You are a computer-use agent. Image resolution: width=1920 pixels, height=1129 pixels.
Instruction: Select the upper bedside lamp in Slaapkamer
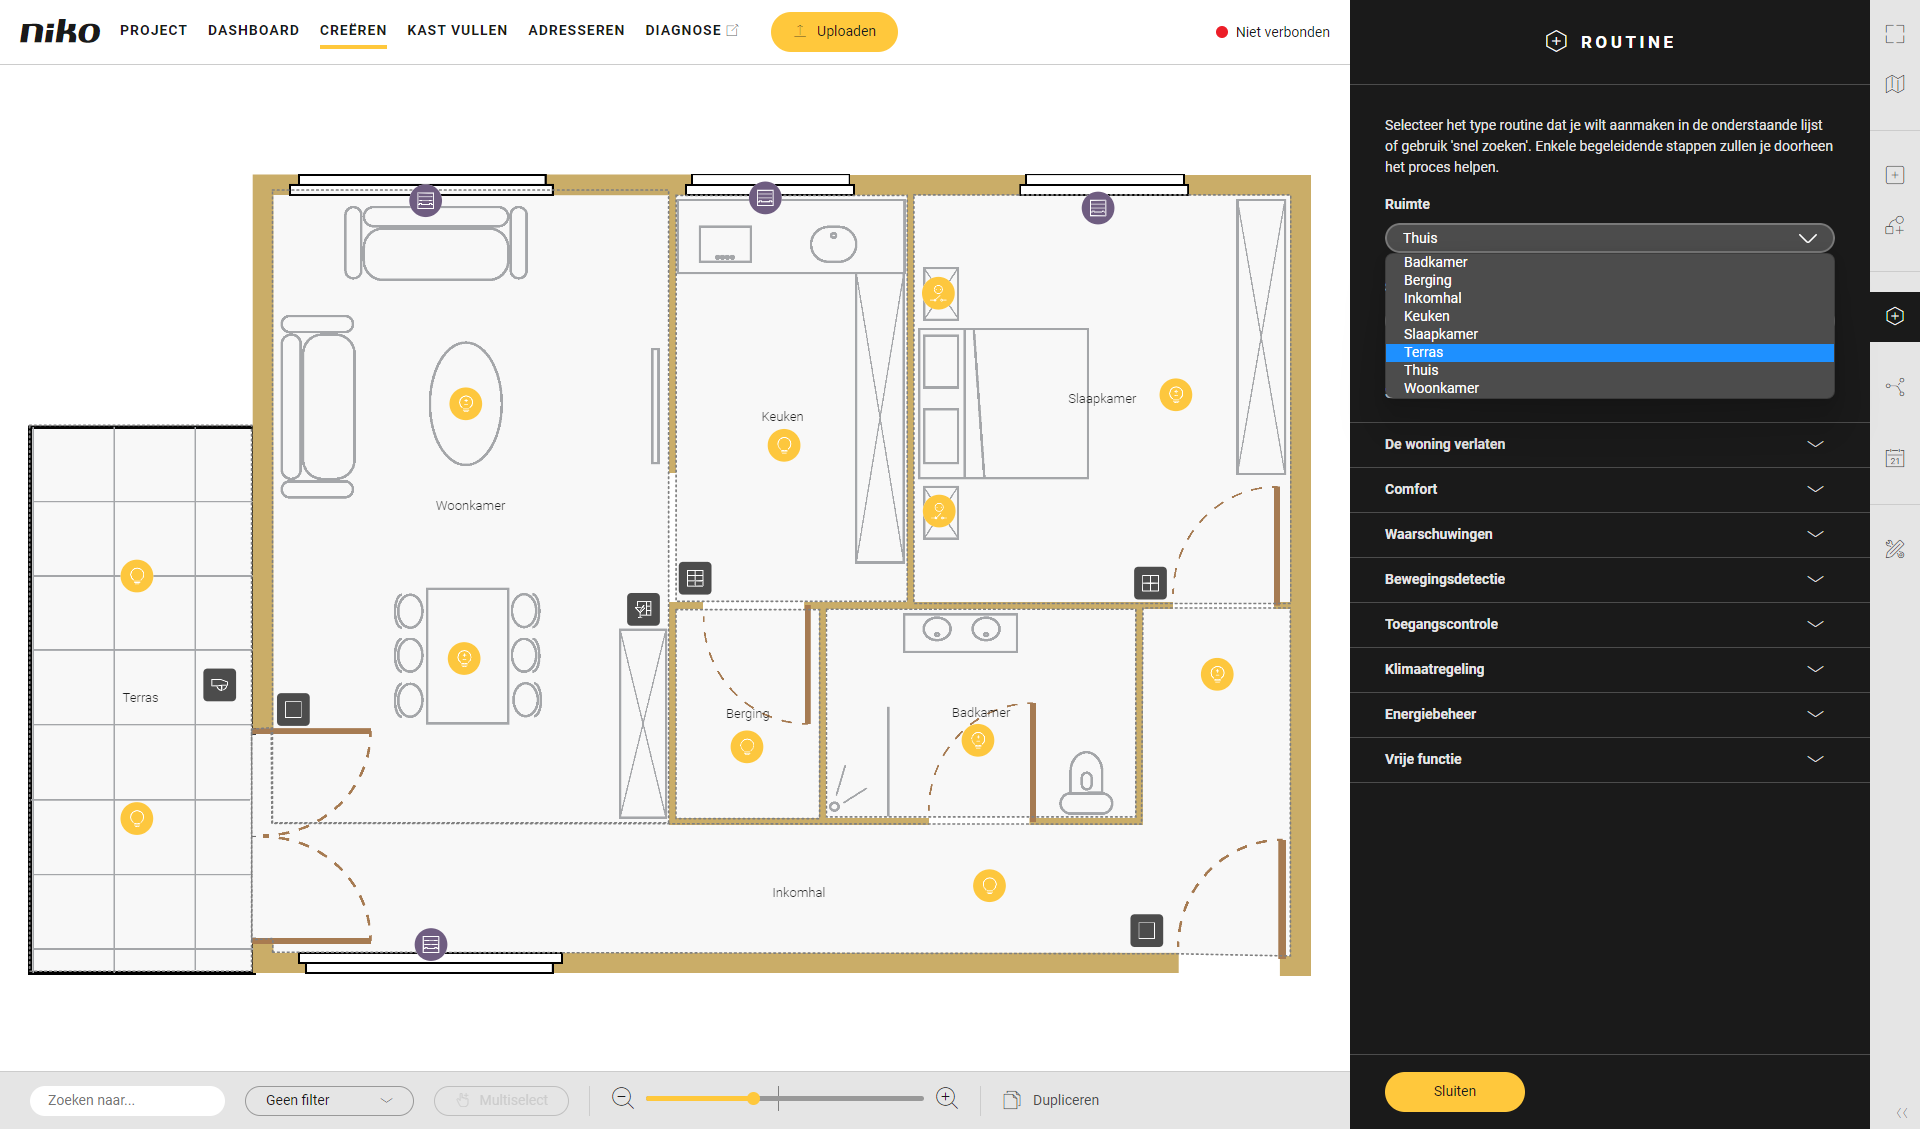point(938,293)
